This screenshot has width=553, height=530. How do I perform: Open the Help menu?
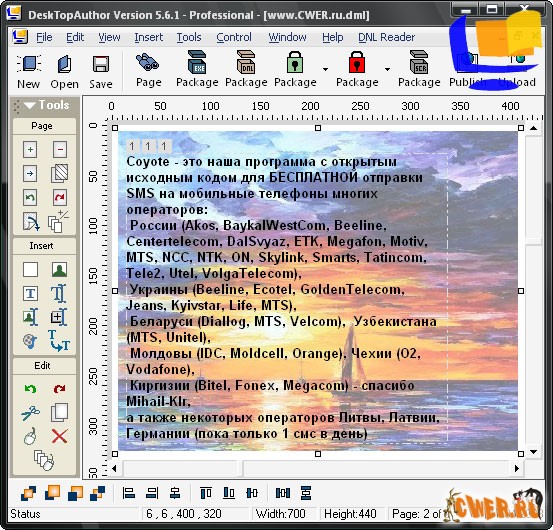coord(333,37)
